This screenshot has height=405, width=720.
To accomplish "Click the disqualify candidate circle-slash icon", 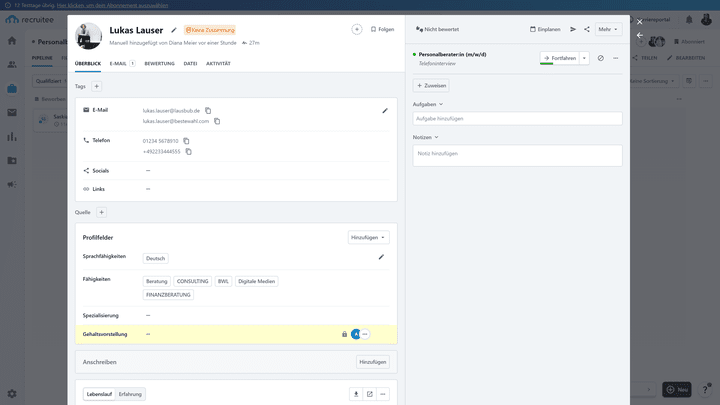I will coord(600,58).
